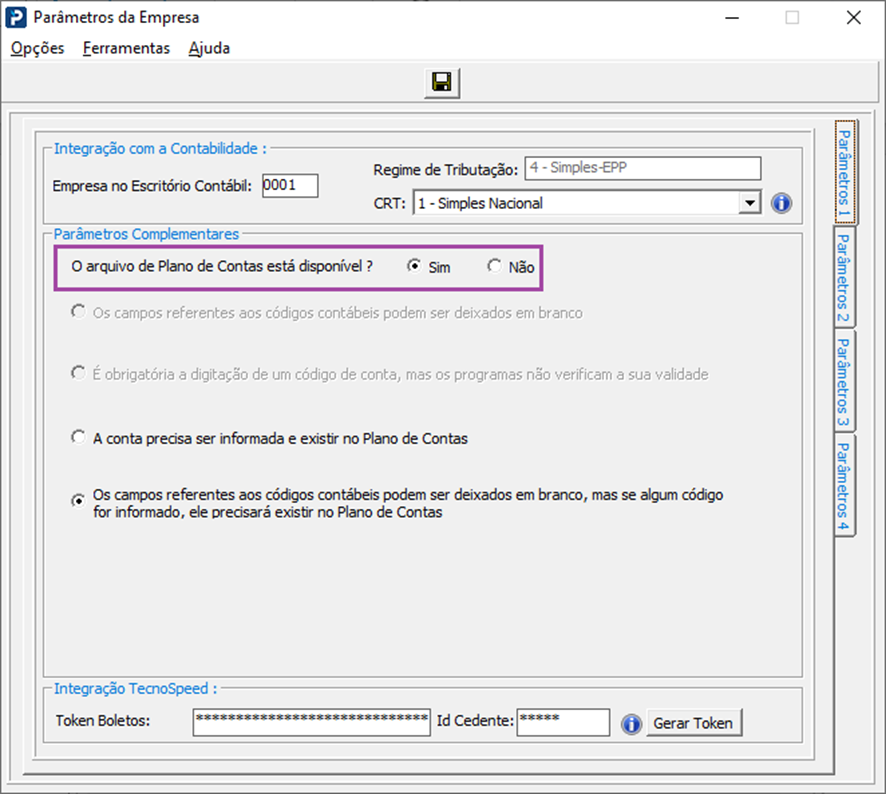This screenshot has width=886, height=794.
Task: Click the 'Token Boletos:' label
Action: 103,721
